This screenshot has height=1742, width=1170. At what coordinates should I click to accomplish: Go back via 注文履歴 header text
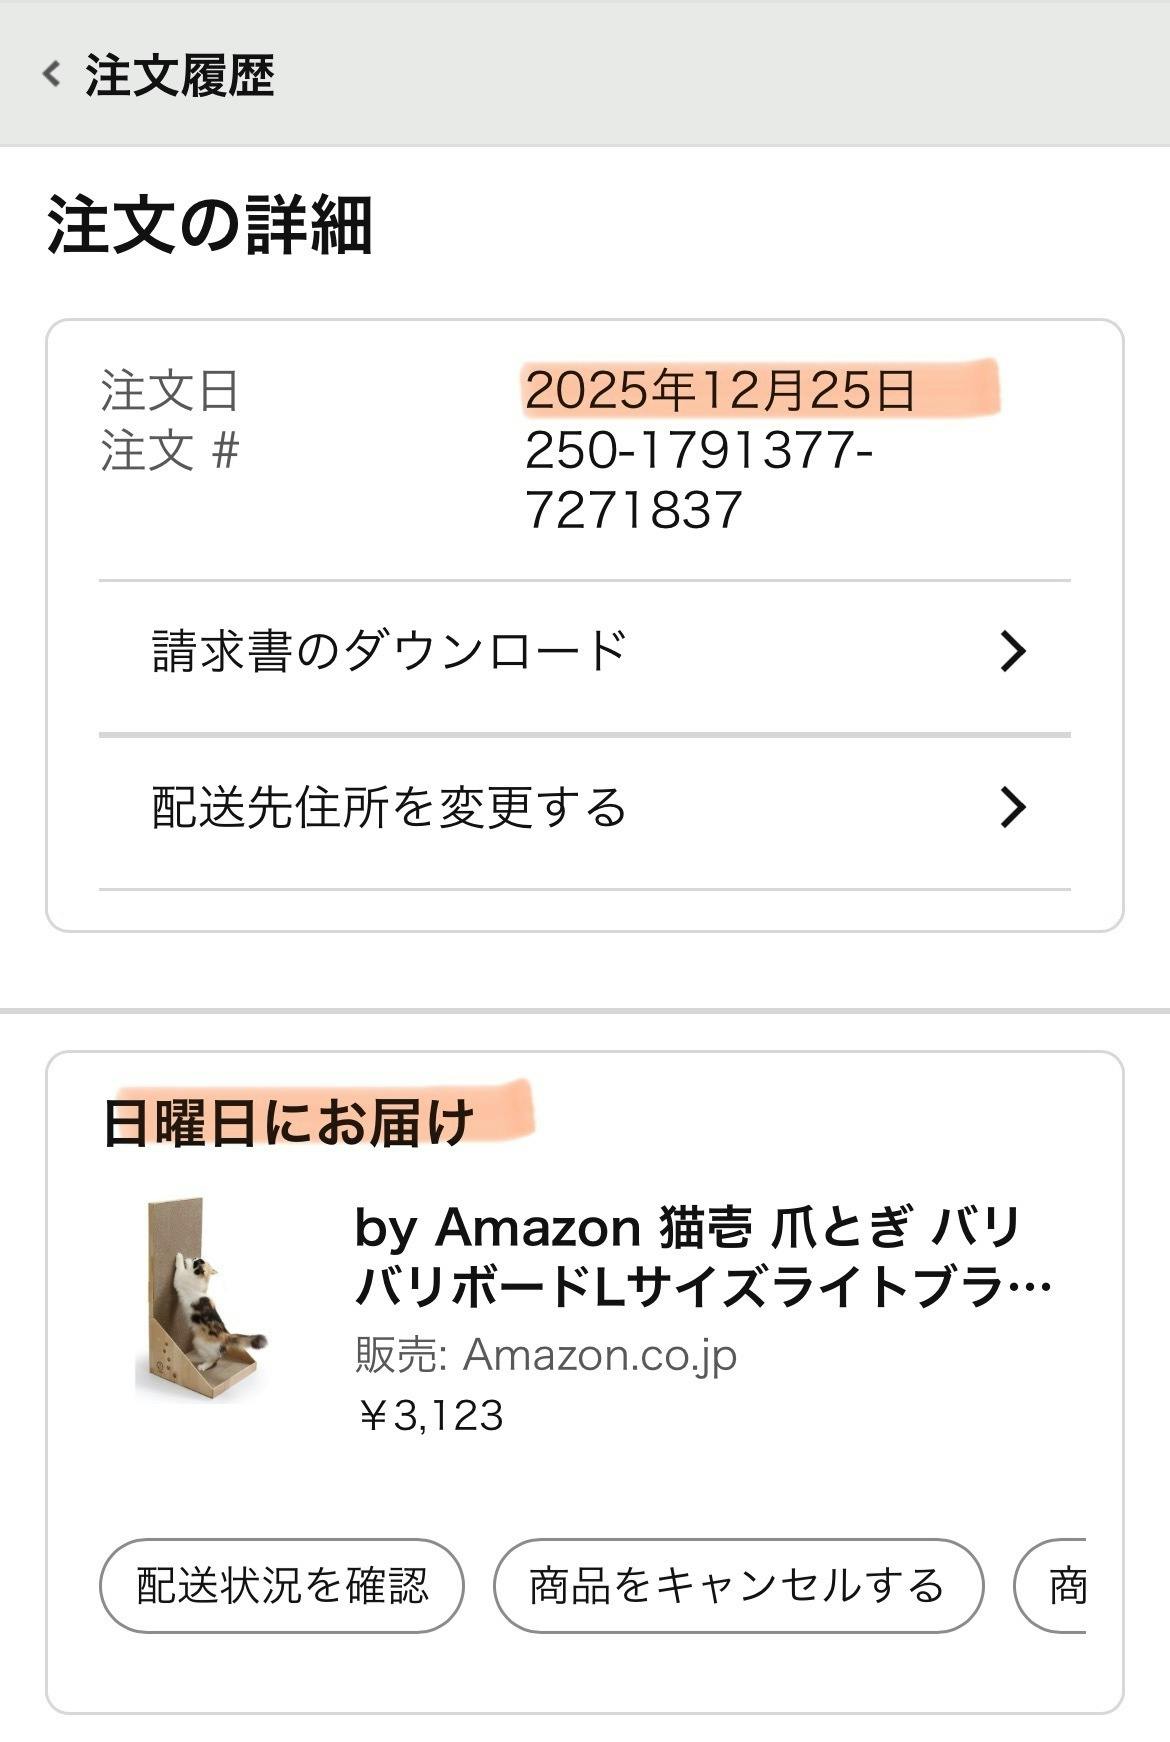click(x=180, y=75)
